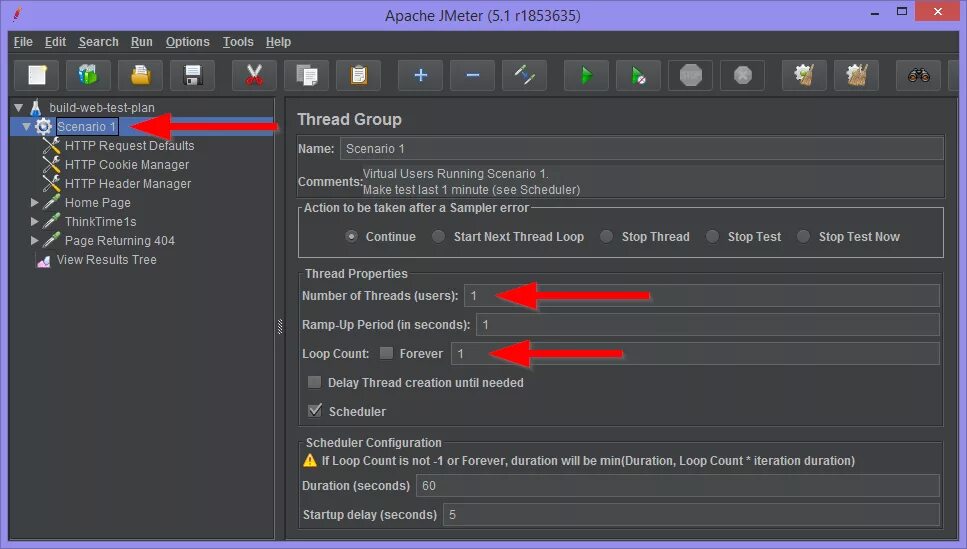This screenshot has height=549, width=967.
Task: Click the New test plan toolbar icon
Action: 36,76
